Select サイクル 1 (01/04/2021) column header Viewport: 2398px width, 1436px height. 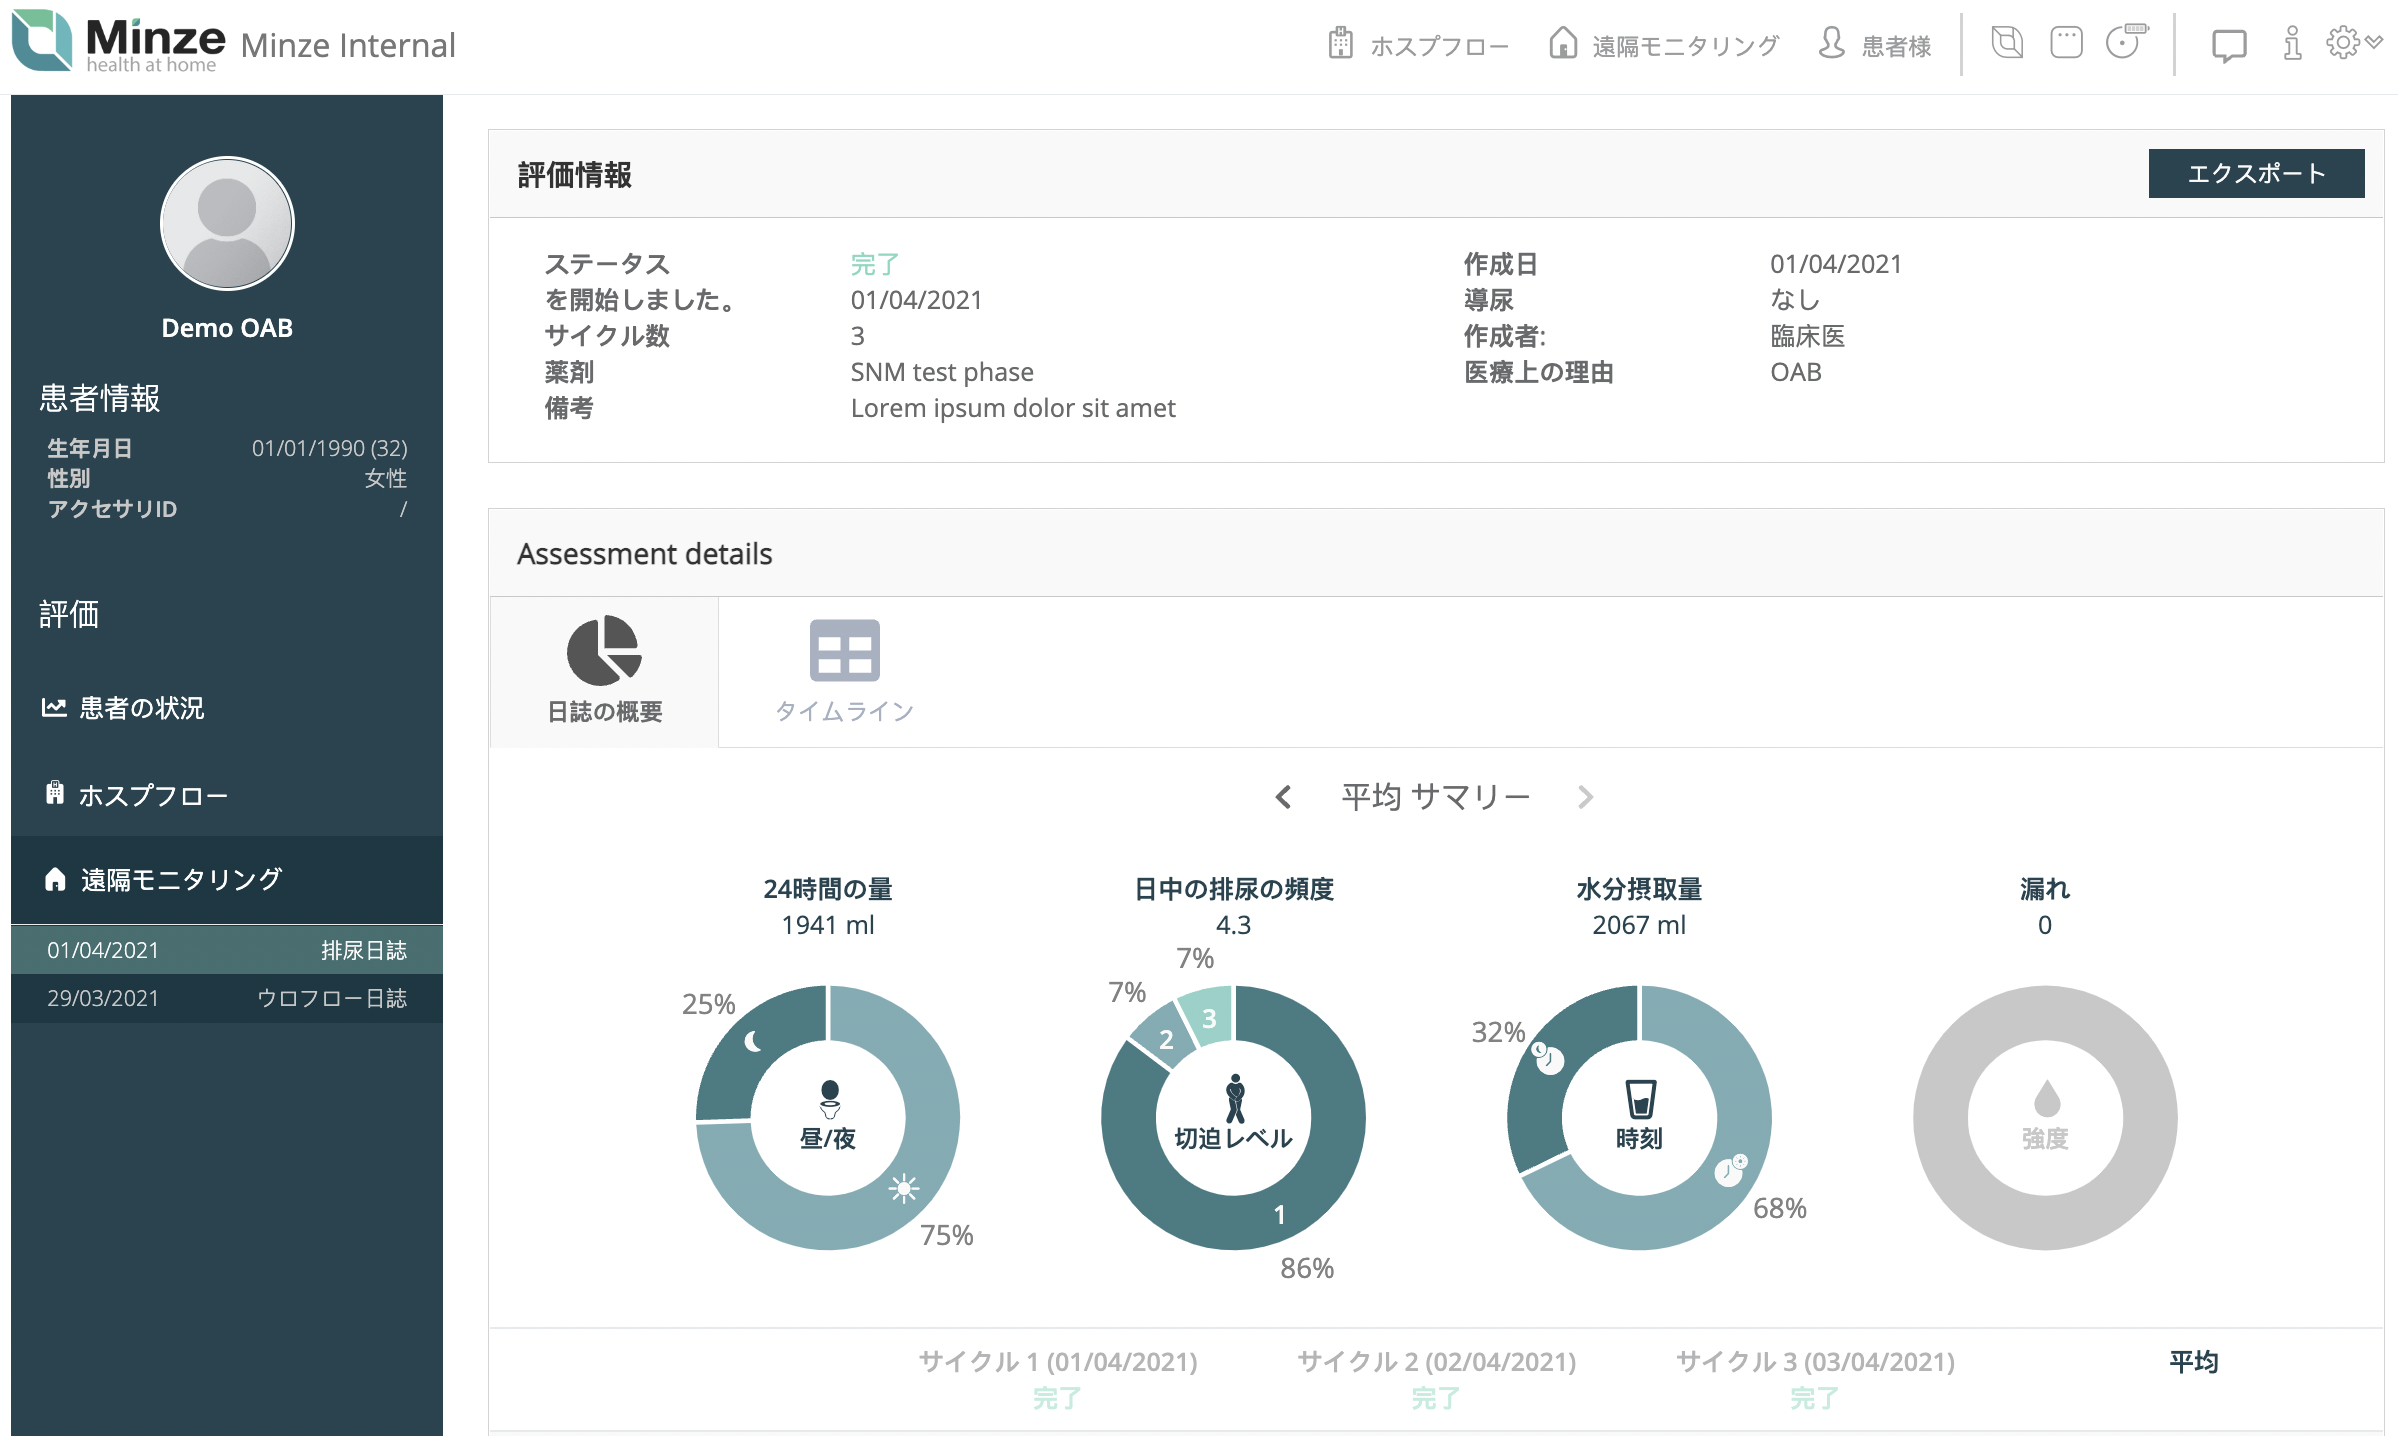point(1058,1361)
